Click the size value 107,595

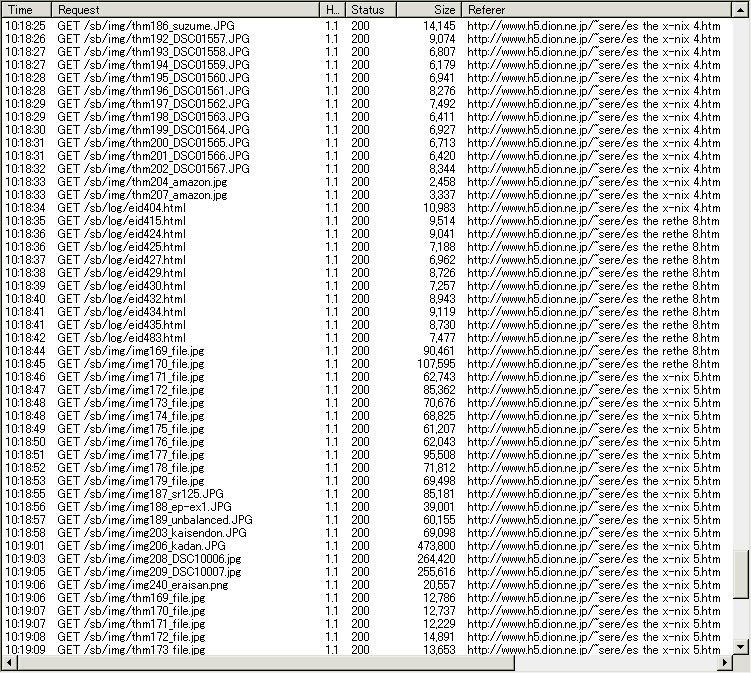436,364
